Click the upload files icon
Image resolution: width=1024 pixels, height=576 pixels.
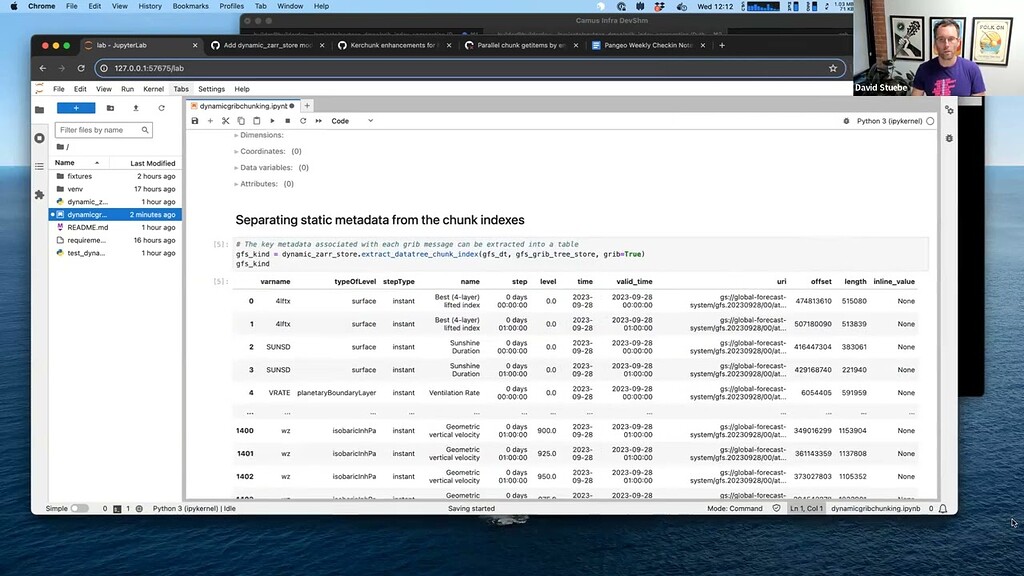[x=136, y=108]
